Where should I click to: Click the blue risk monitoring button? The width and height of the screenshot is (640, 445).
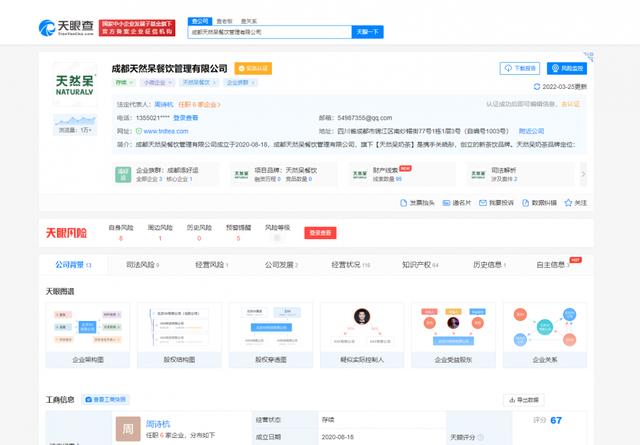(567, 68)
